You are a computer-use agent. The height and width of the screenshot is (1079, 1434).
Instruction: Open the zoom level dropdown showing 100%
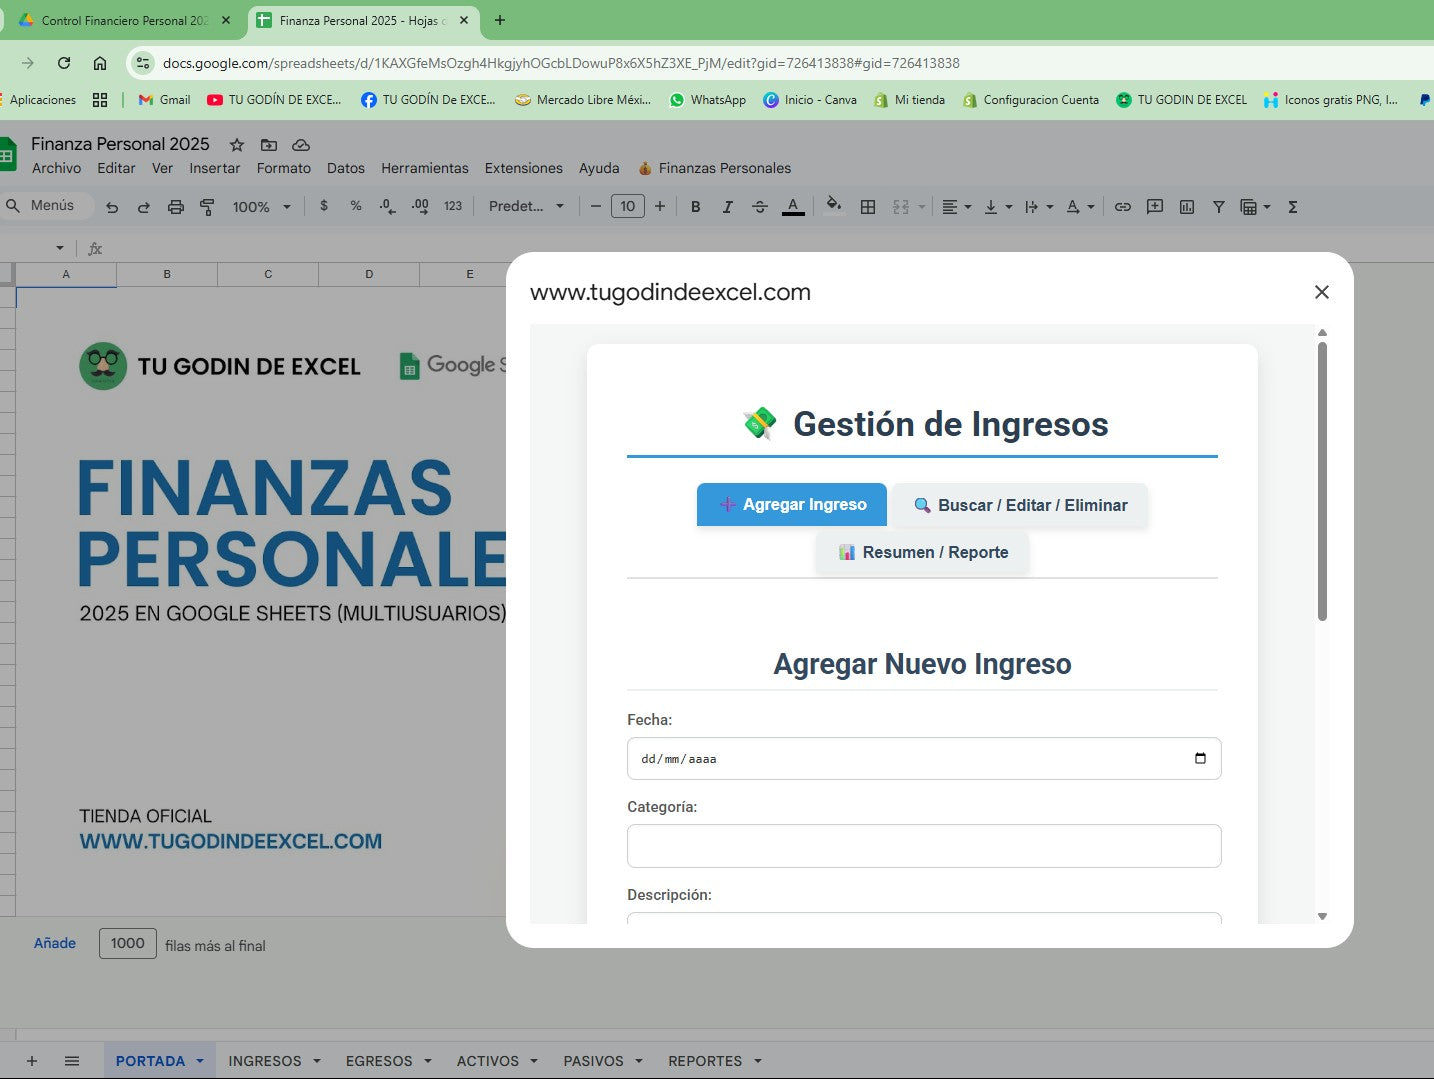click(x=259, y=207)
